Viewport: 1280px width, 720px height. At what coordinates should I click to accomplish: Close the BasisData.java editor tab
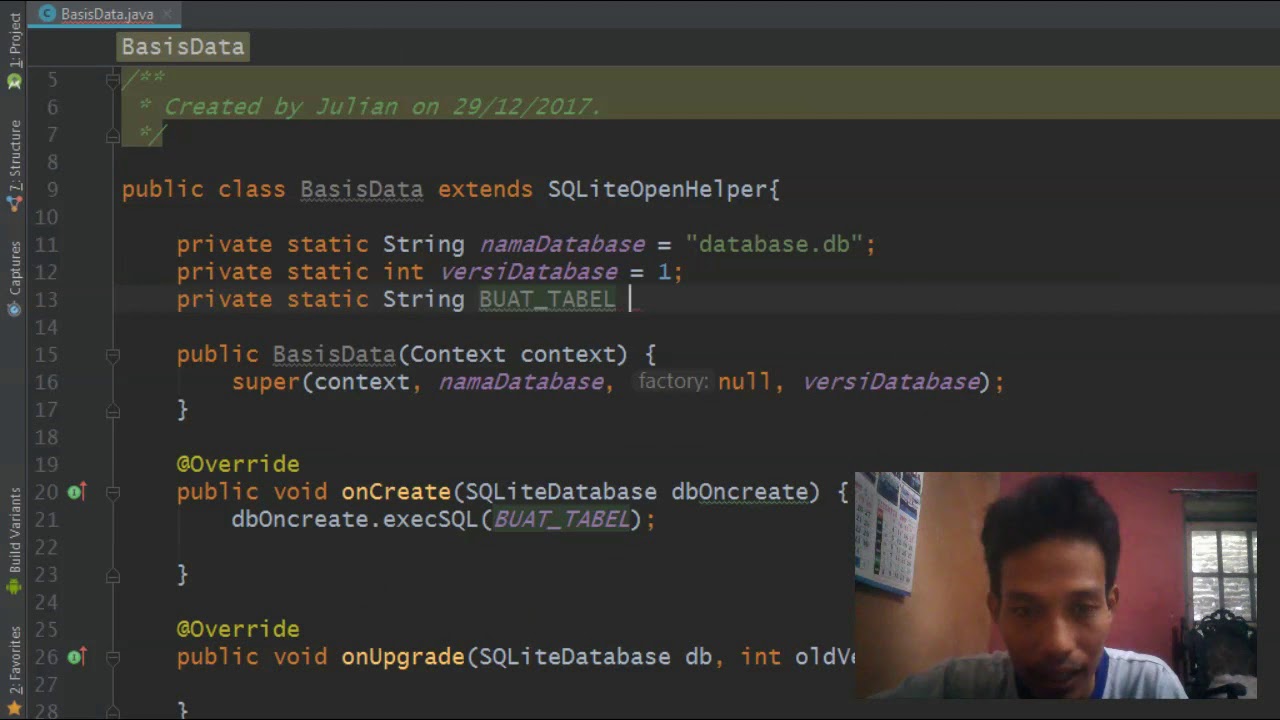click(168, 14)
